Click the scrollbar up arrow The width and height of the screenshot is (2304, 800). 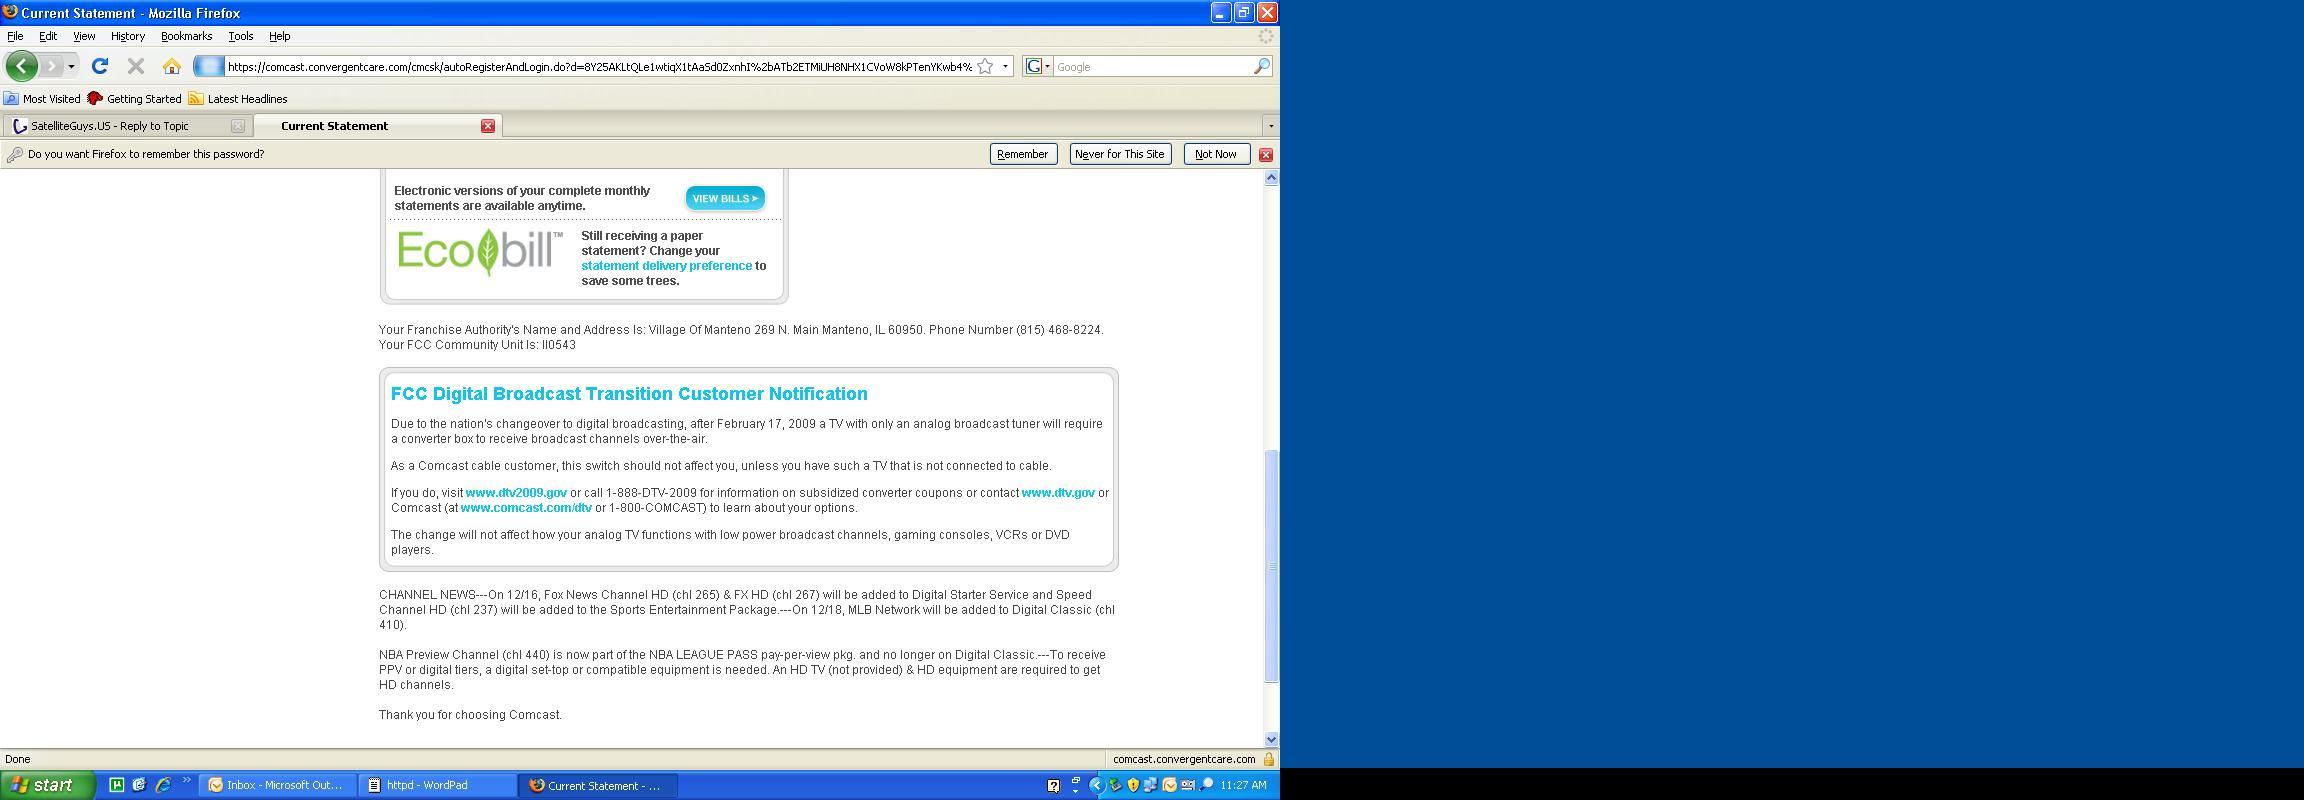click(1271, 177)
